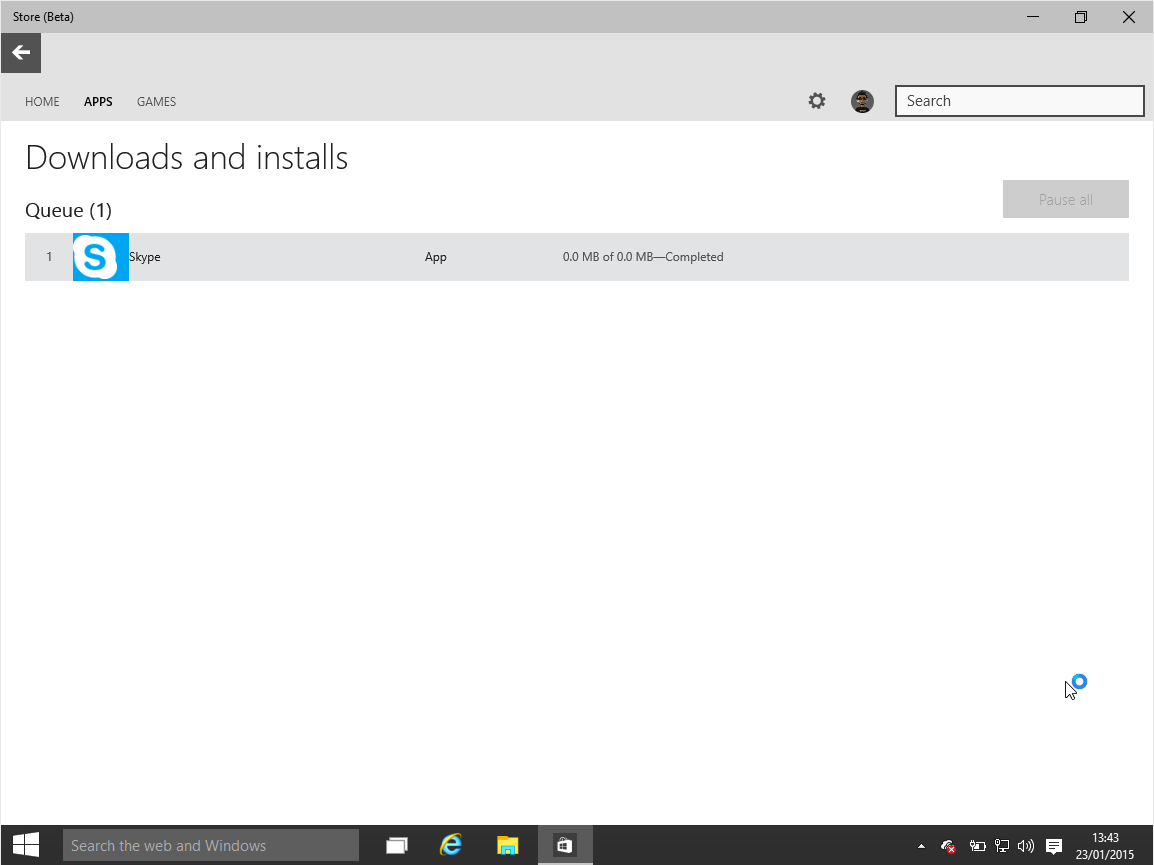The image size is (1154, 865).
Task: Switch to the HOME tab
Action: click(x=42, y=101)
